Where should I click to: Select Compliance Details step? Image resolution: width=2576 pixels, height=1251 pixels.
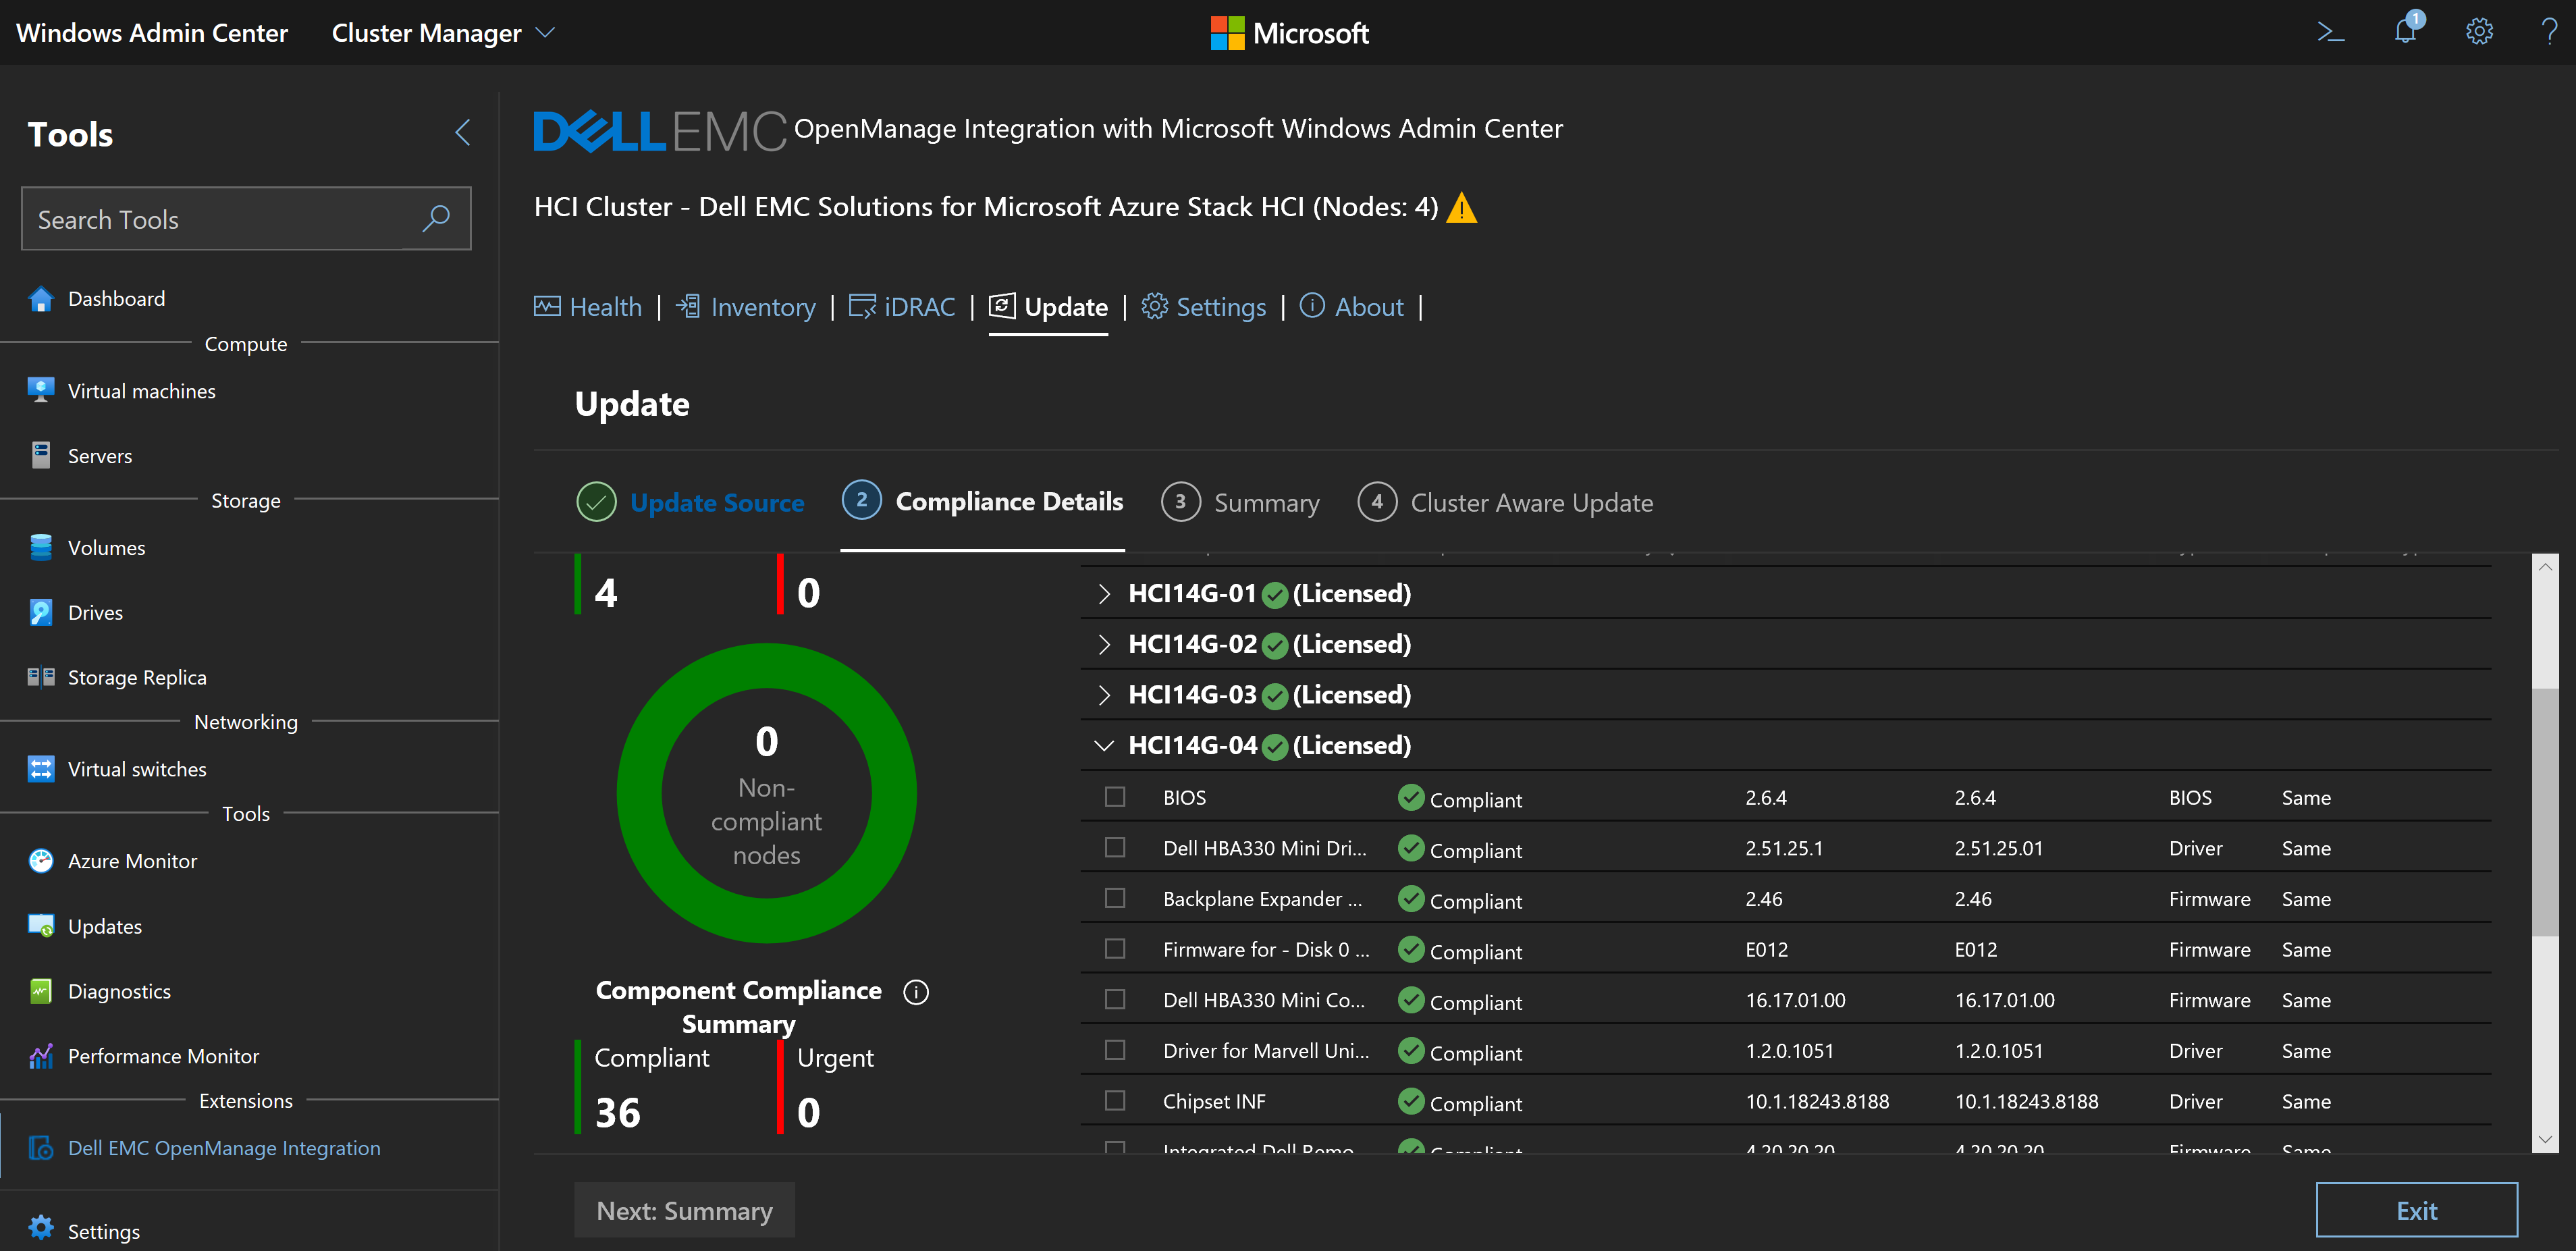point(982,501)
